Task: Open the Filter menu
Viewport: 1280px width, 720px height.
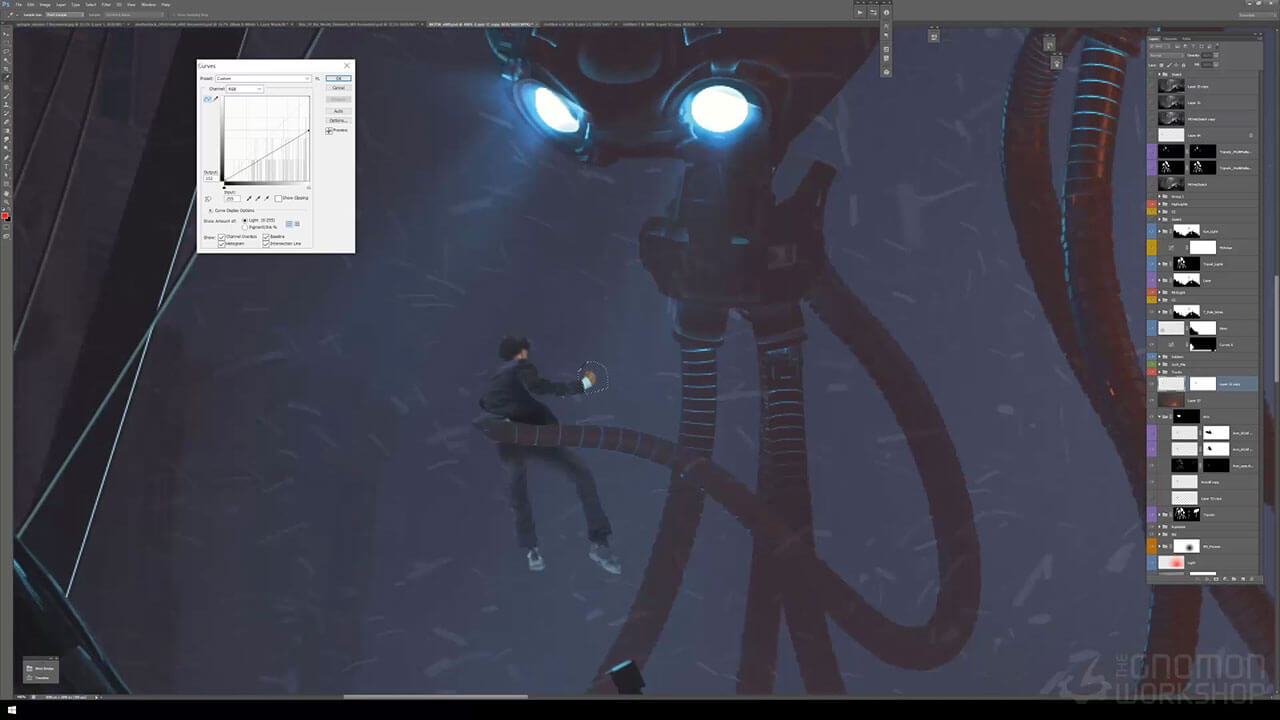Action: [106, 4]
